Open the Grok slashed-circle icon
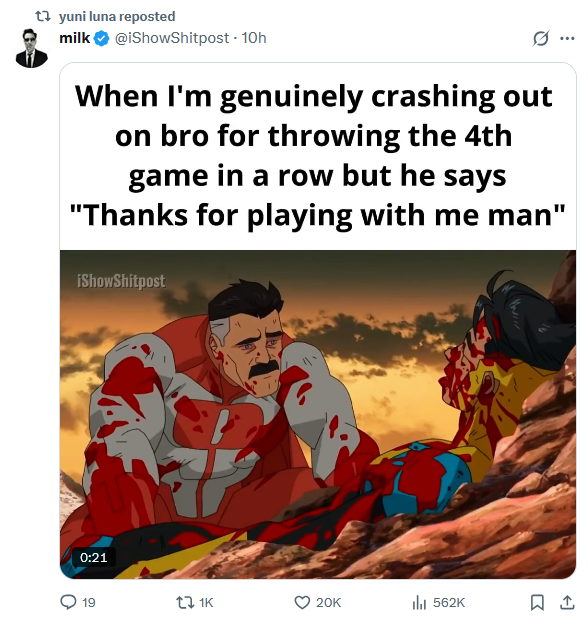Screen dimensions: 588x620 541,38
